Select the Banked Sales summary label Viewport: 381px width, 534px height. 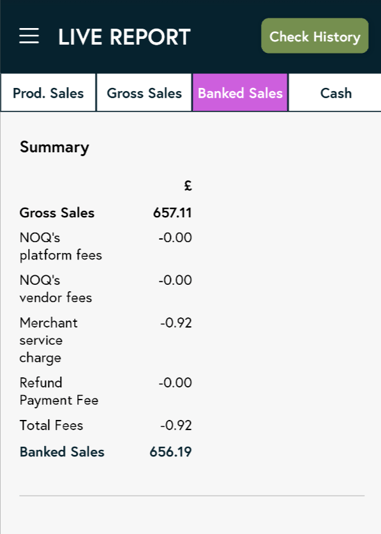[62, 452]
